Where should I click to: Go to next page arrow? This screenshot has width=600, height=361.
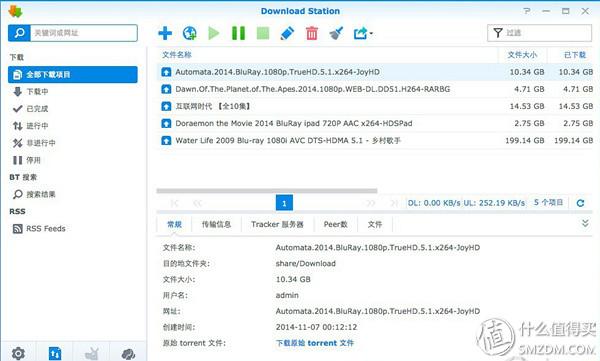click(371, 203)
